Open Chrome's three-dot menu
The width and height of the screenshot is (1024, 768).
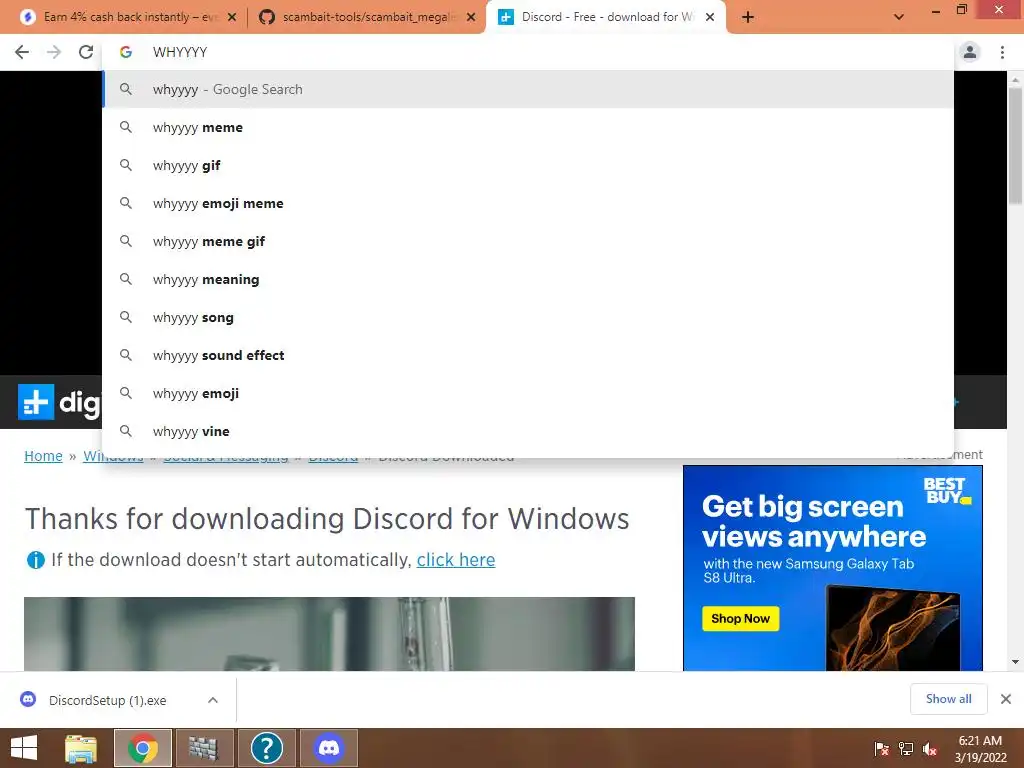(1002, 52)
